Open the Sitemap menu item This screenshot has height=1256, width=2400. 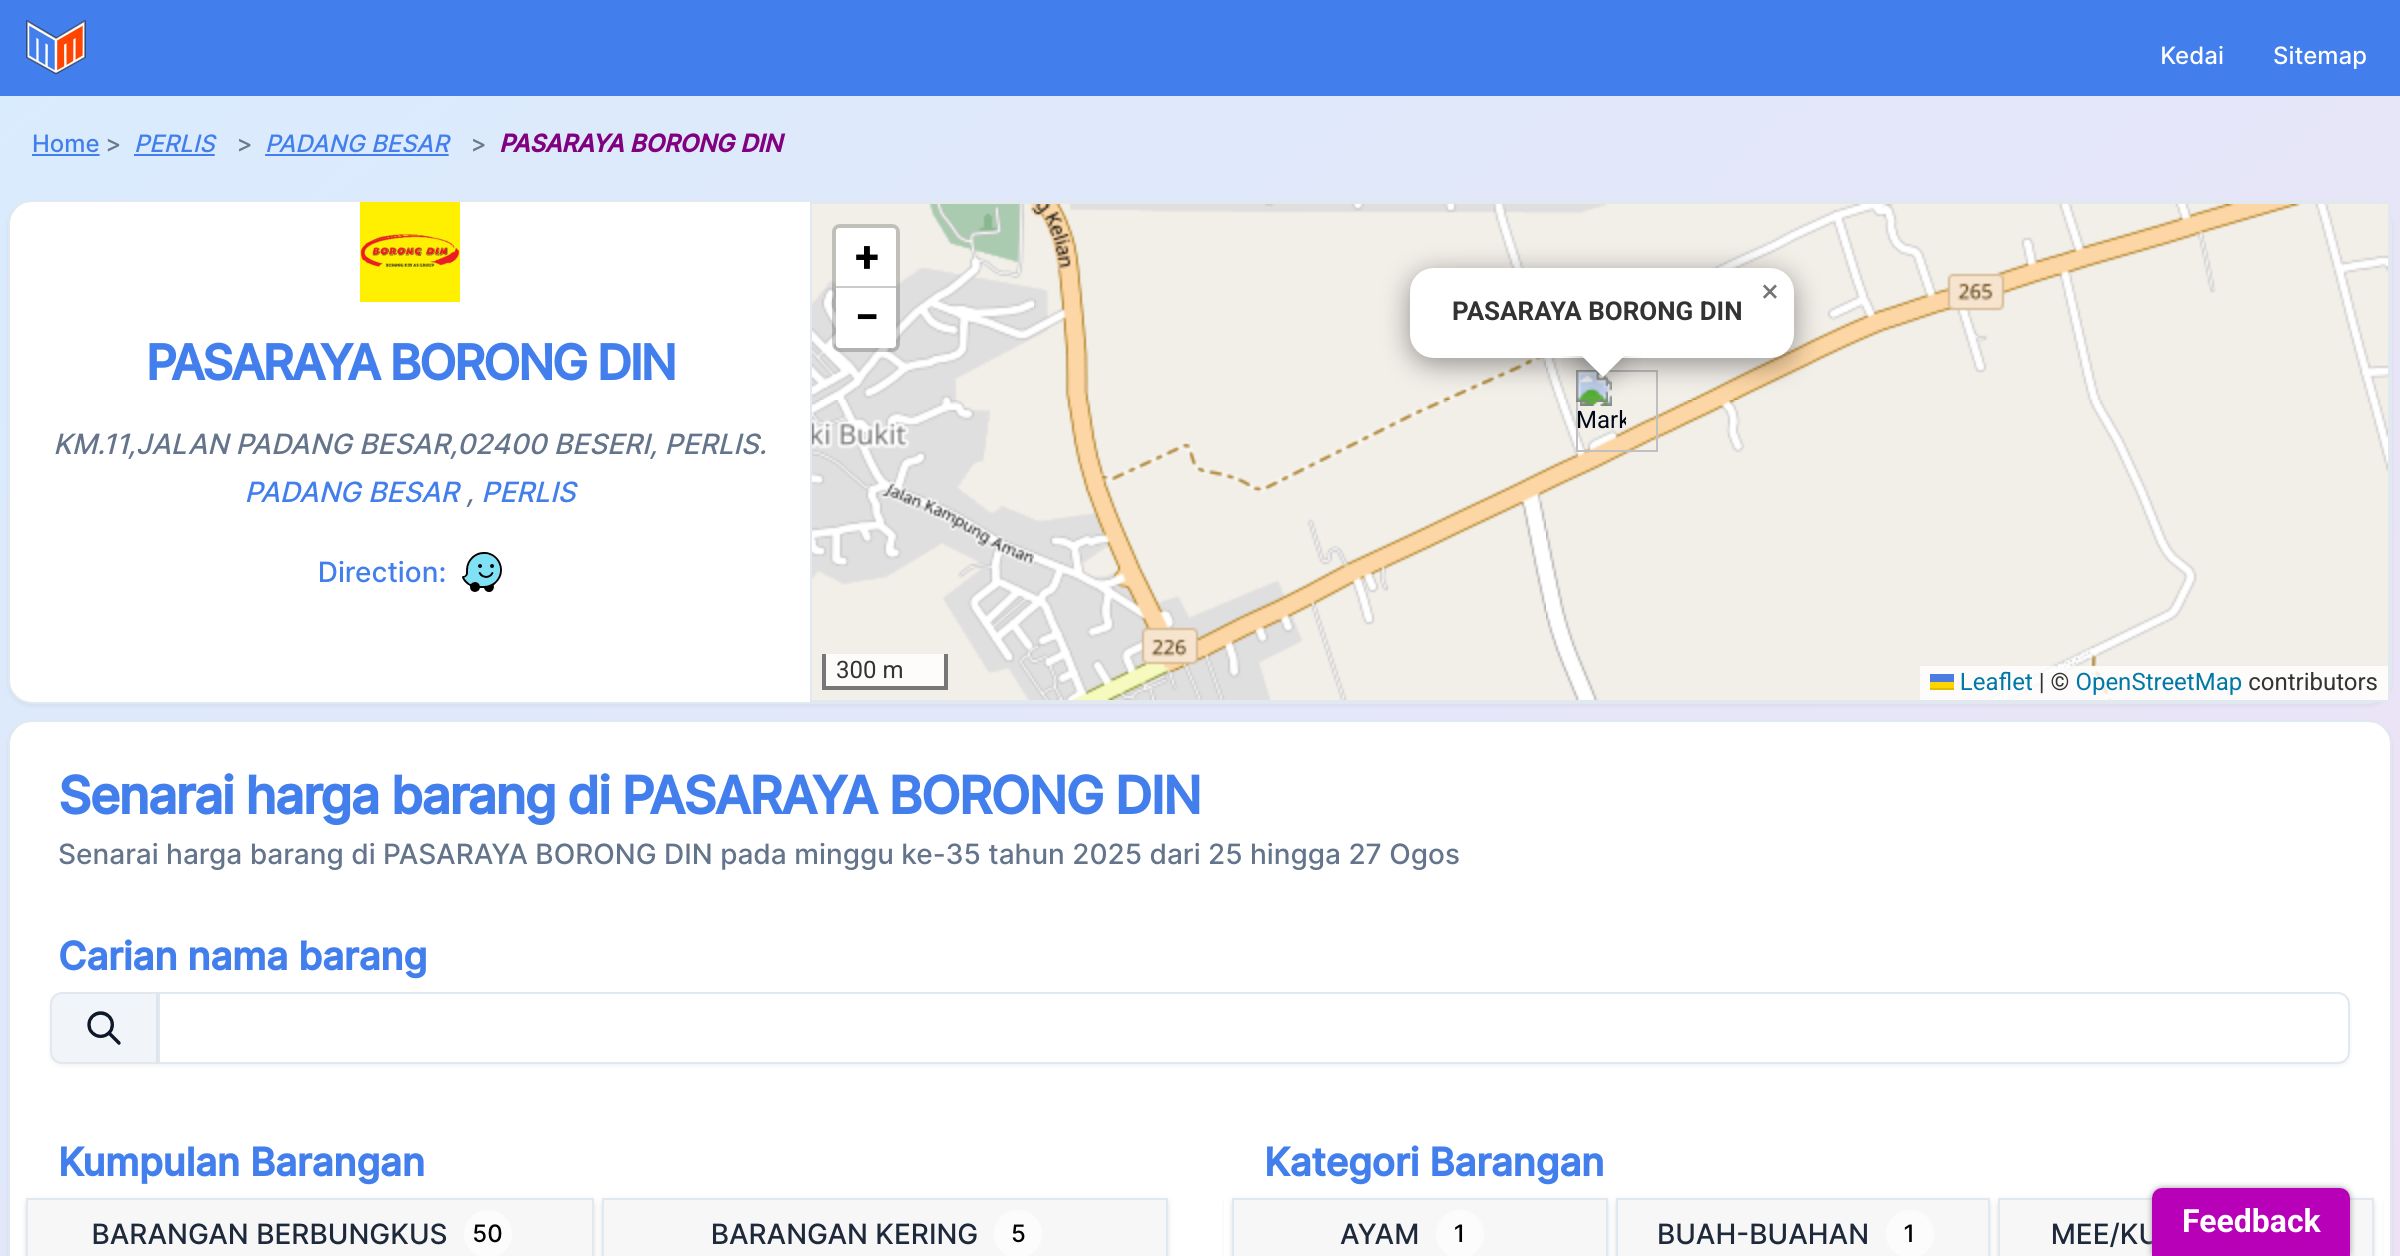point(2319,55)
